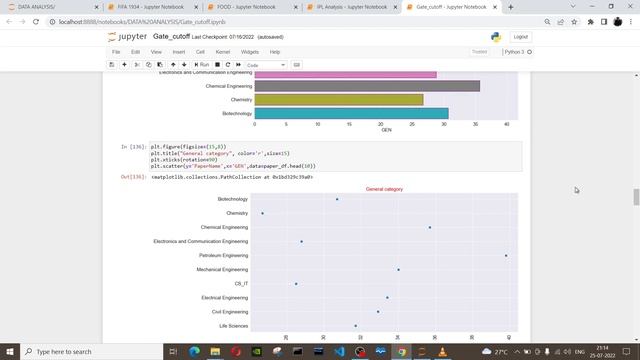This screenshot has height=360, width=640.
Task: Click the zoom magnifier icon in address bar
Action: tap(547, 22)
